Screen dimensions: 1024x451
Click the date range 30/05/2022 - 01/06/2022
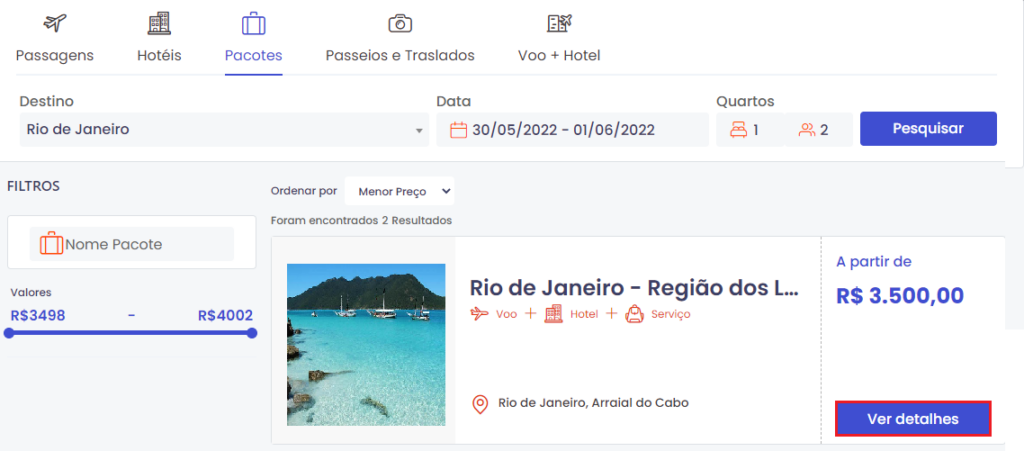[564, 130]
